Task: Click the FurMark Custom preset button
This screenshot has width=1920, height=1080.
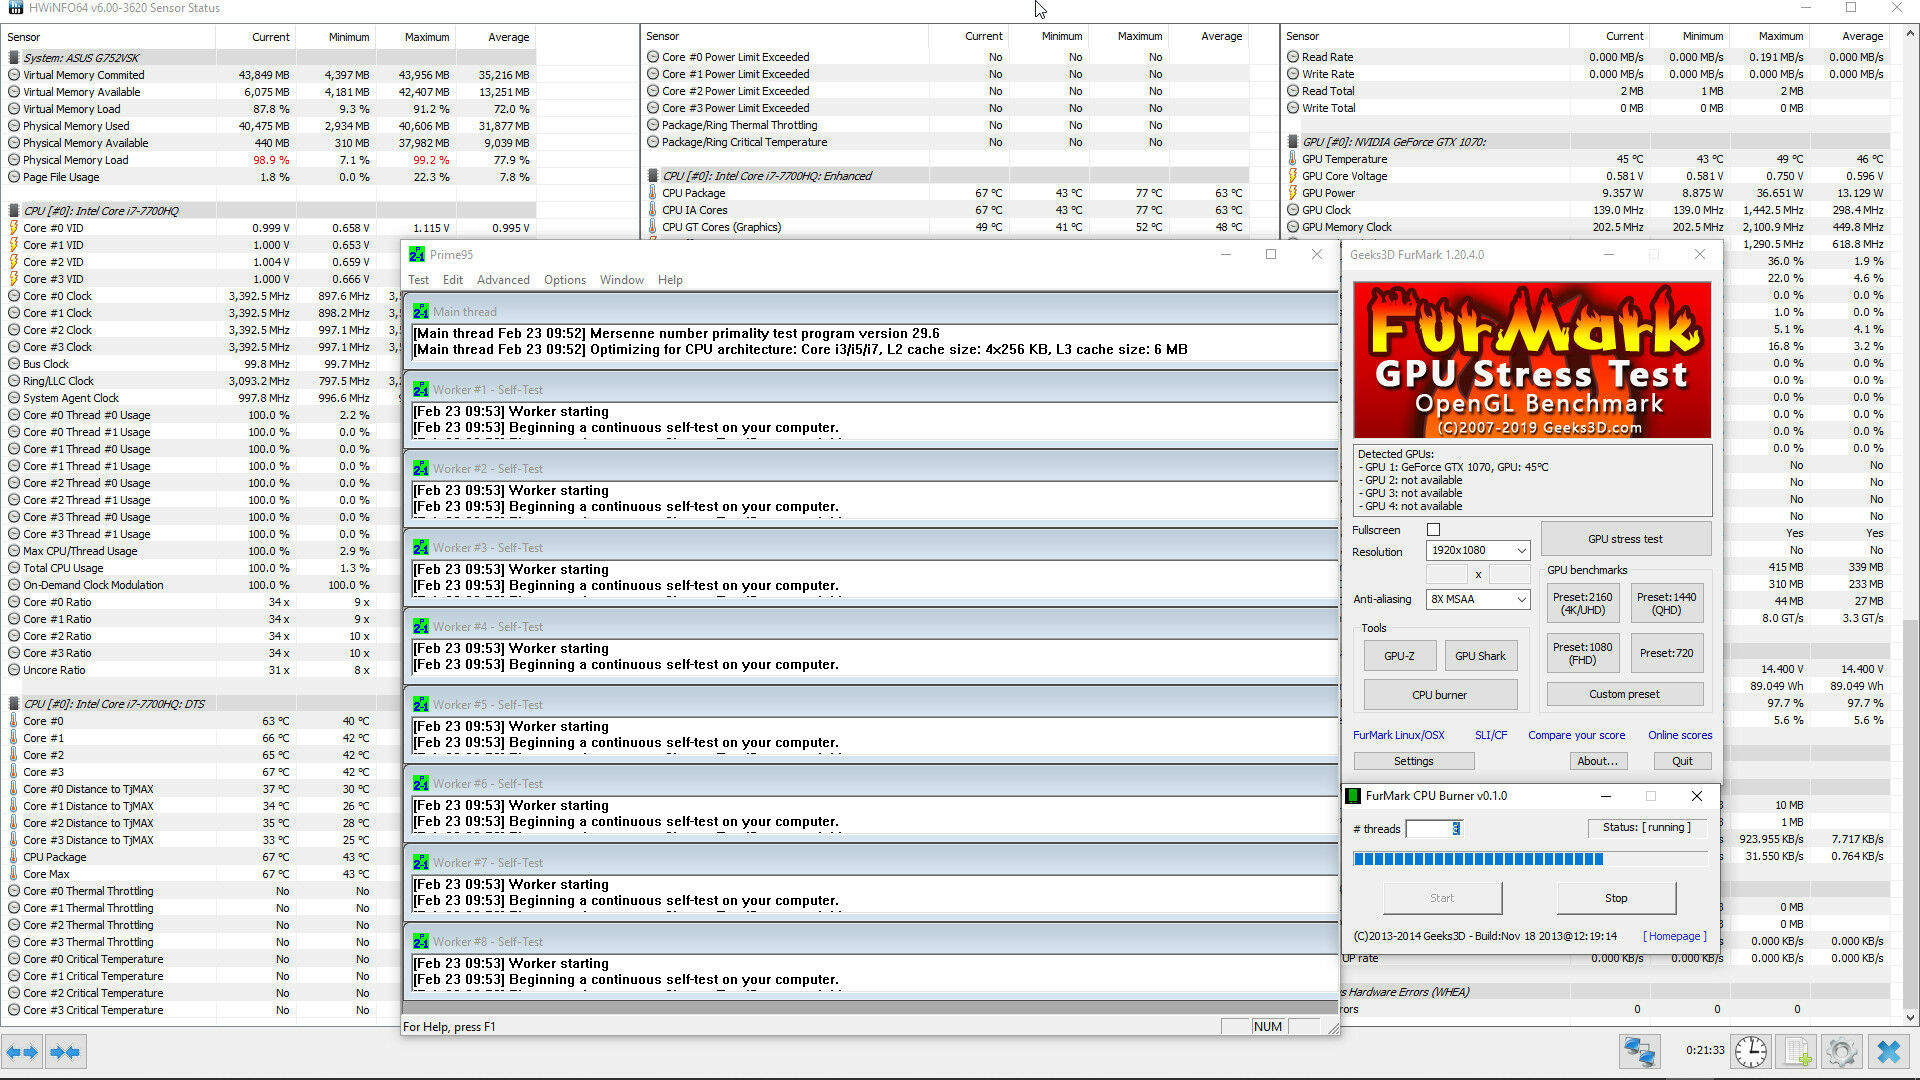Action: [1624, 694]
